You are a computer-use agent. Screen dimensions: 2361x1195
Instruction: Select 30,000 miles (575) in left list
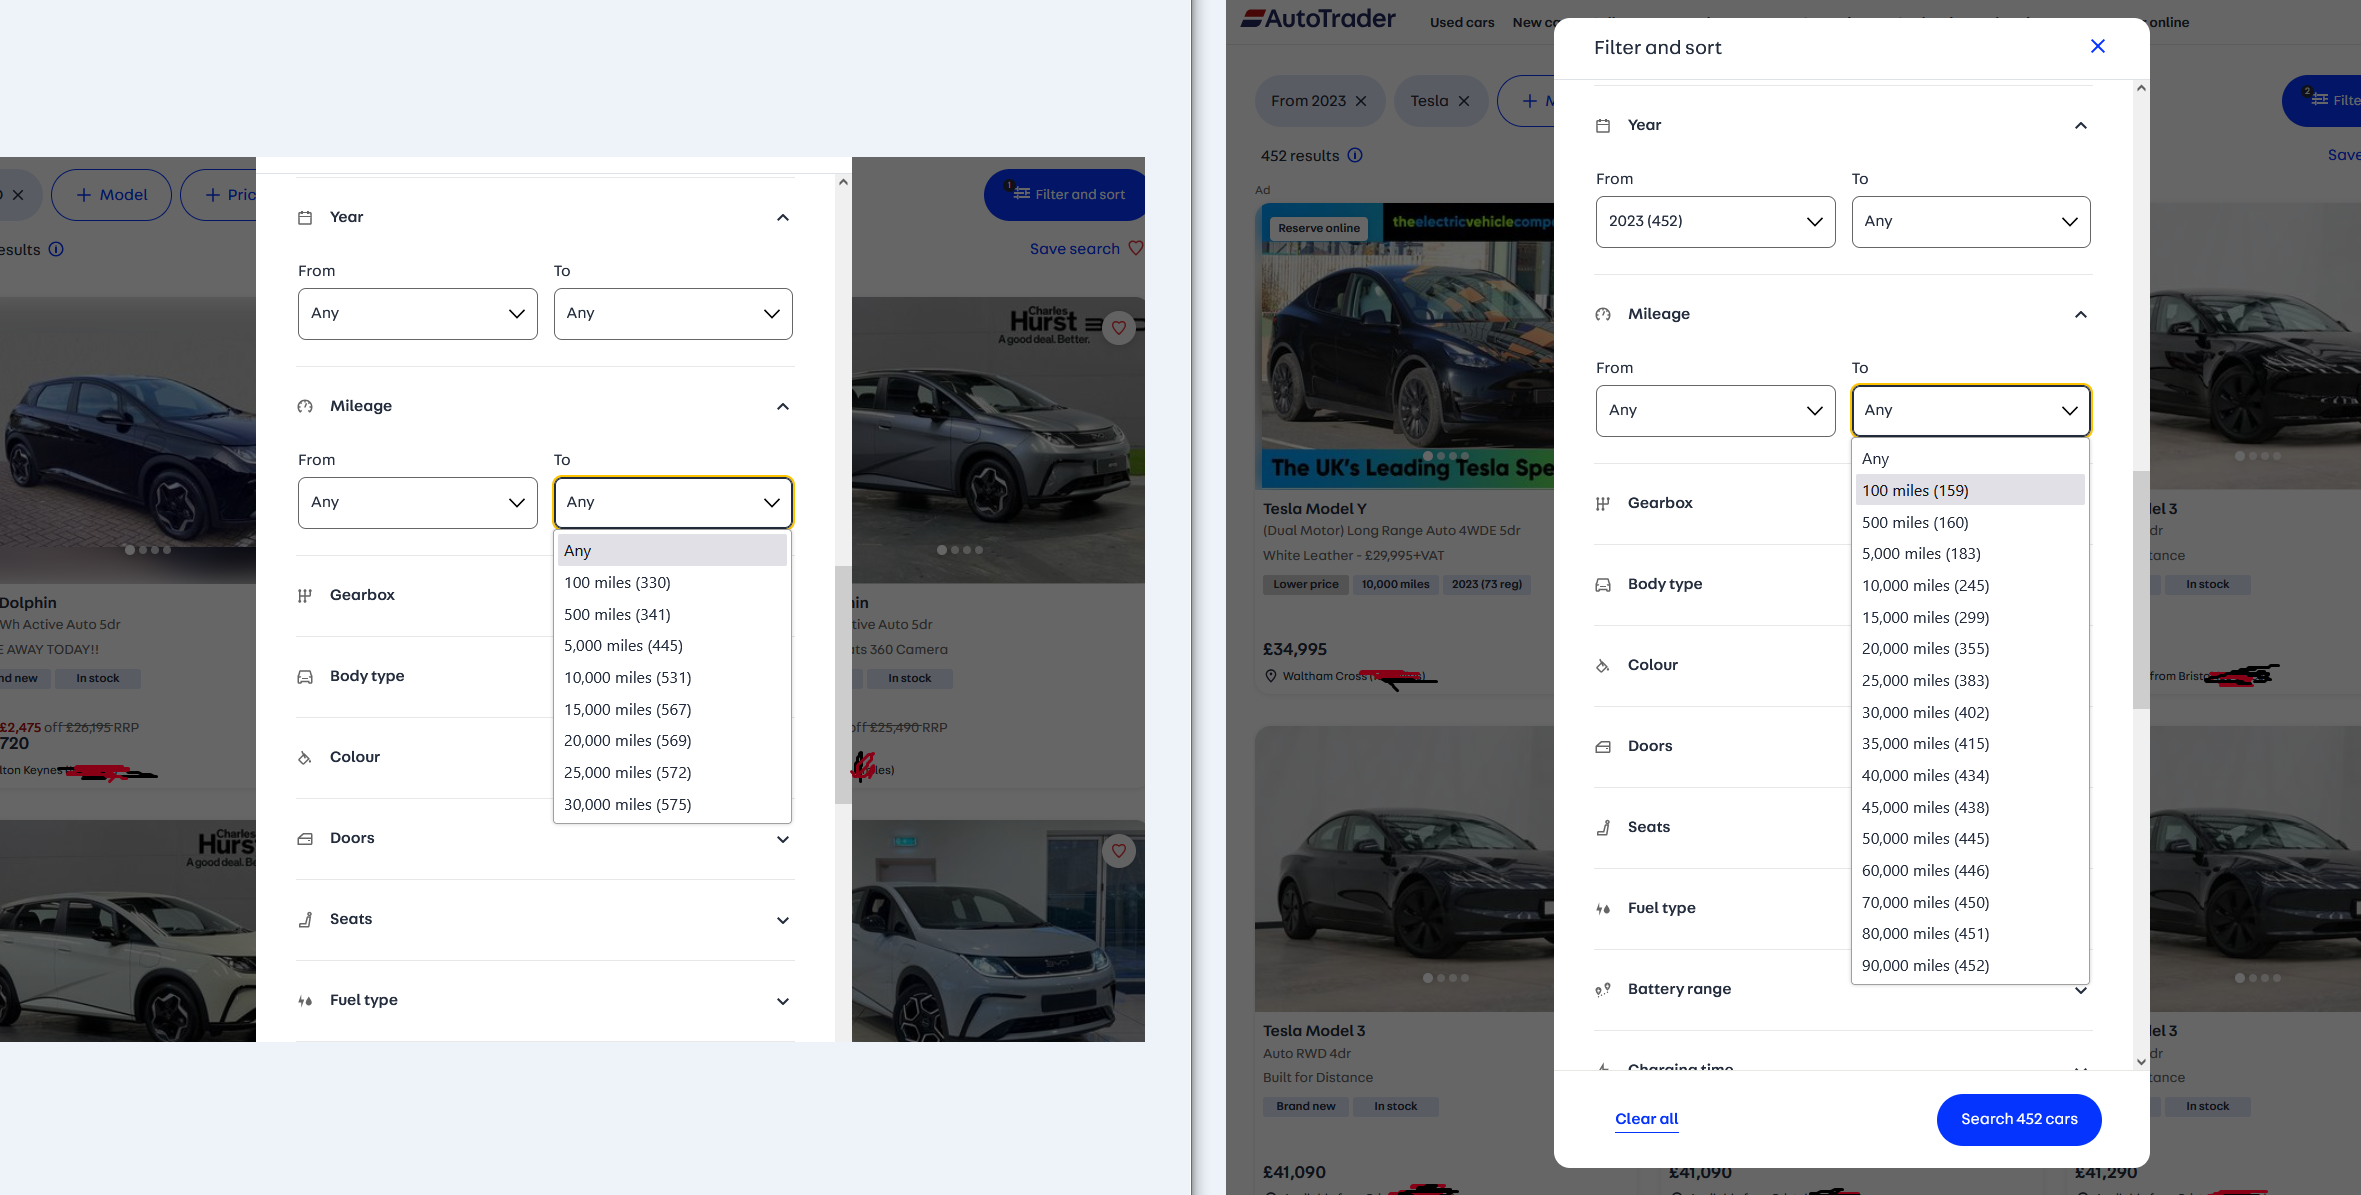pyautogui.click(x=672, y=804)
